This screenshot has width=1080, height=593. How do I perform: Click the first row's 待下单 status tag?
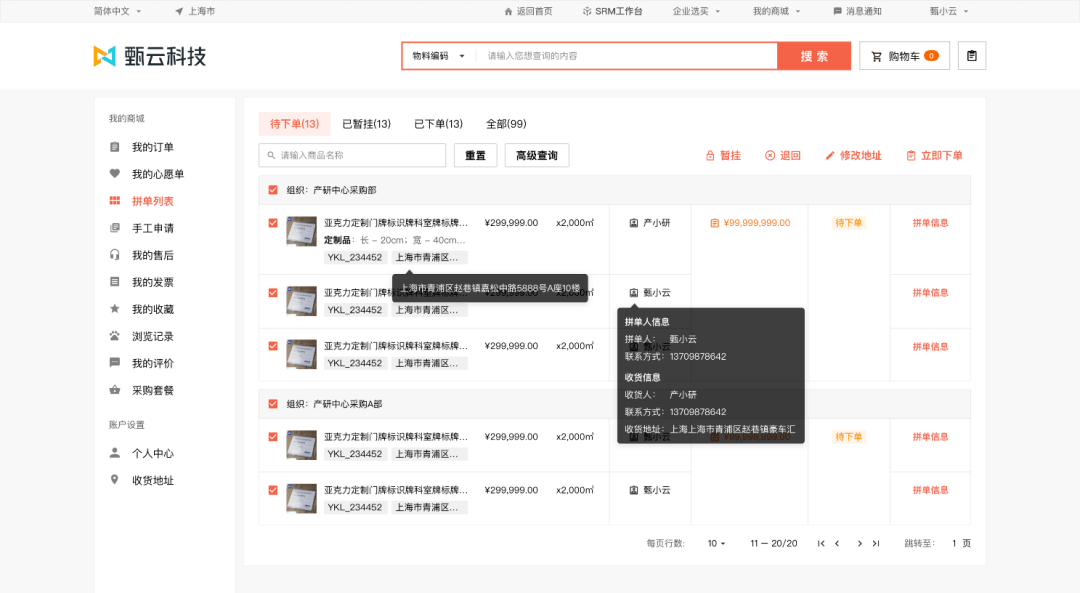click(x=849, y=223)
